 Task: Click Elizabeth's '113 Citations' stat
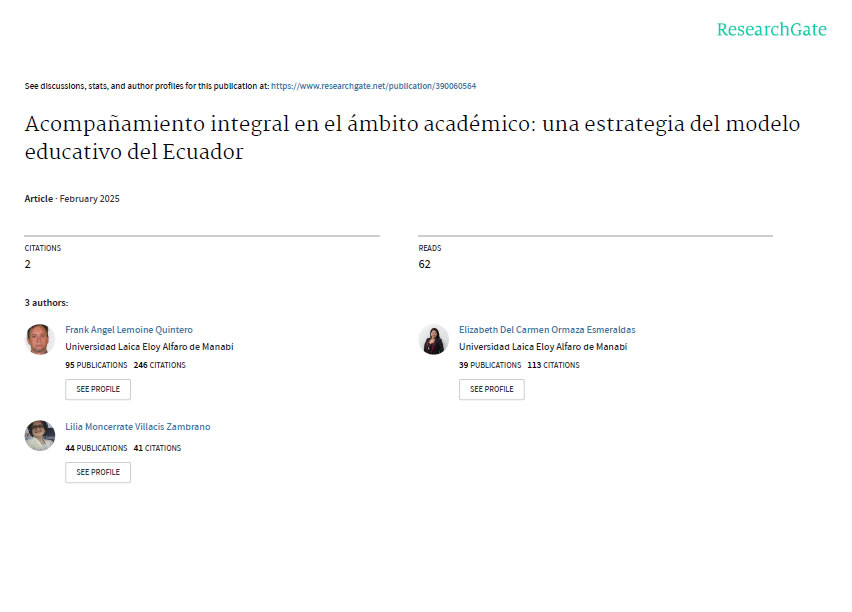pyautogui.click(x=553, y=365)
